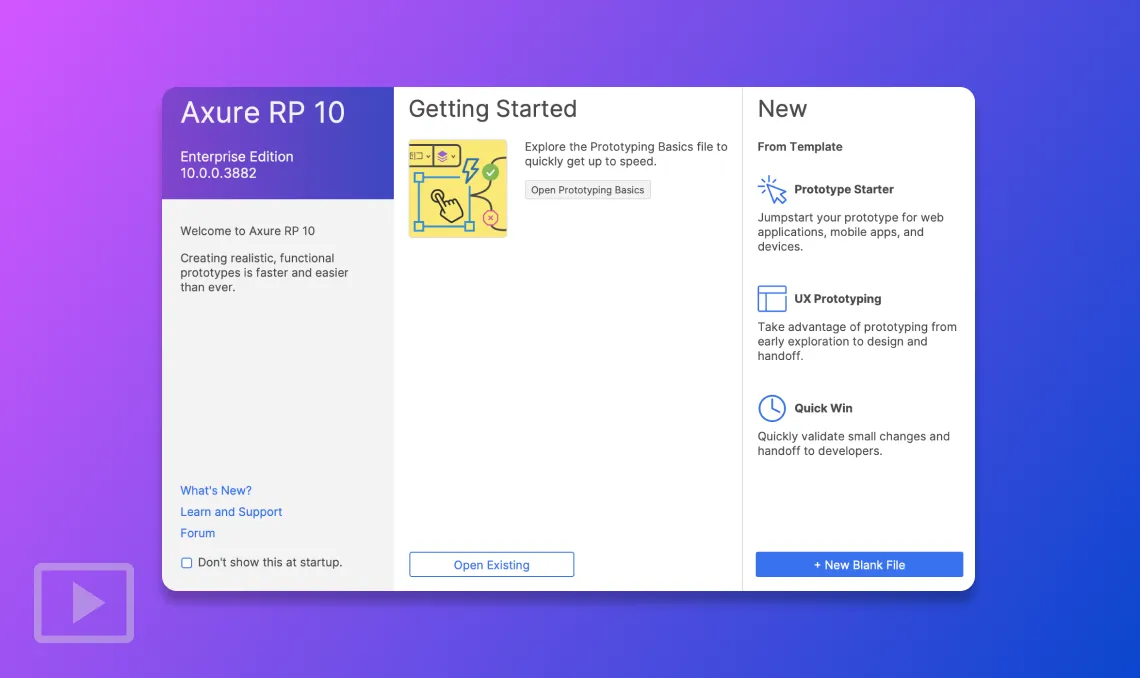The image size is (1140, 678).
Task: Visit the Forum link
Action: coord(198,533)
